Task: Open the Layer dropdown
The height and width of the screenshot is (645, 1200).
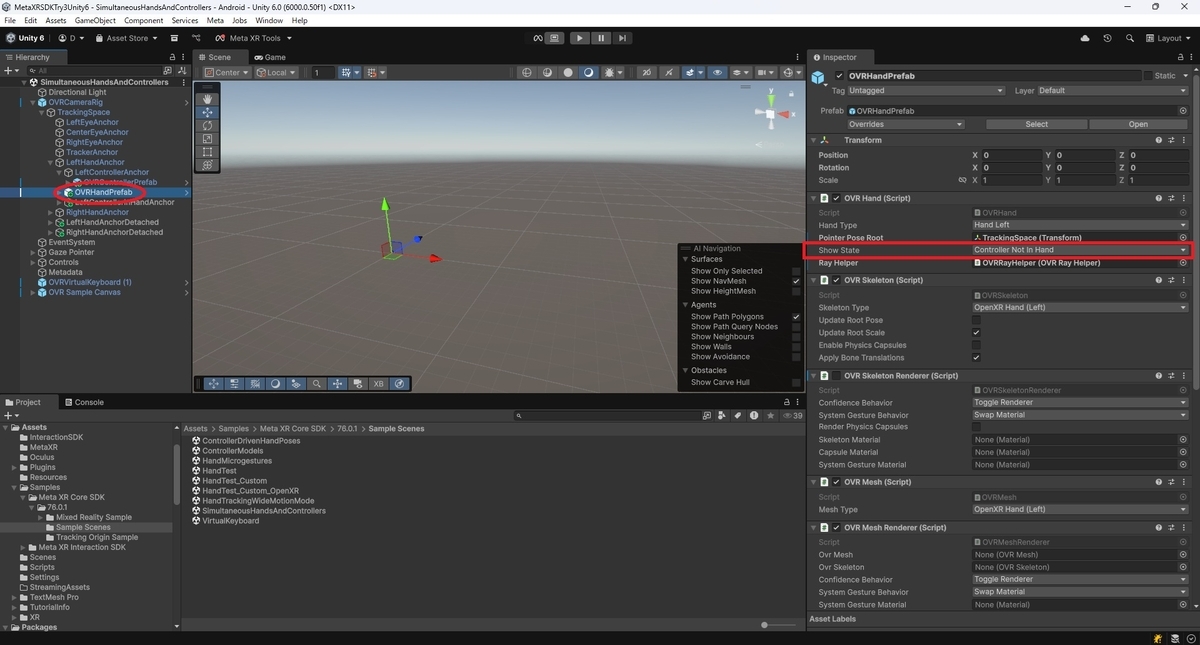Action: [x=1114, y=91]
